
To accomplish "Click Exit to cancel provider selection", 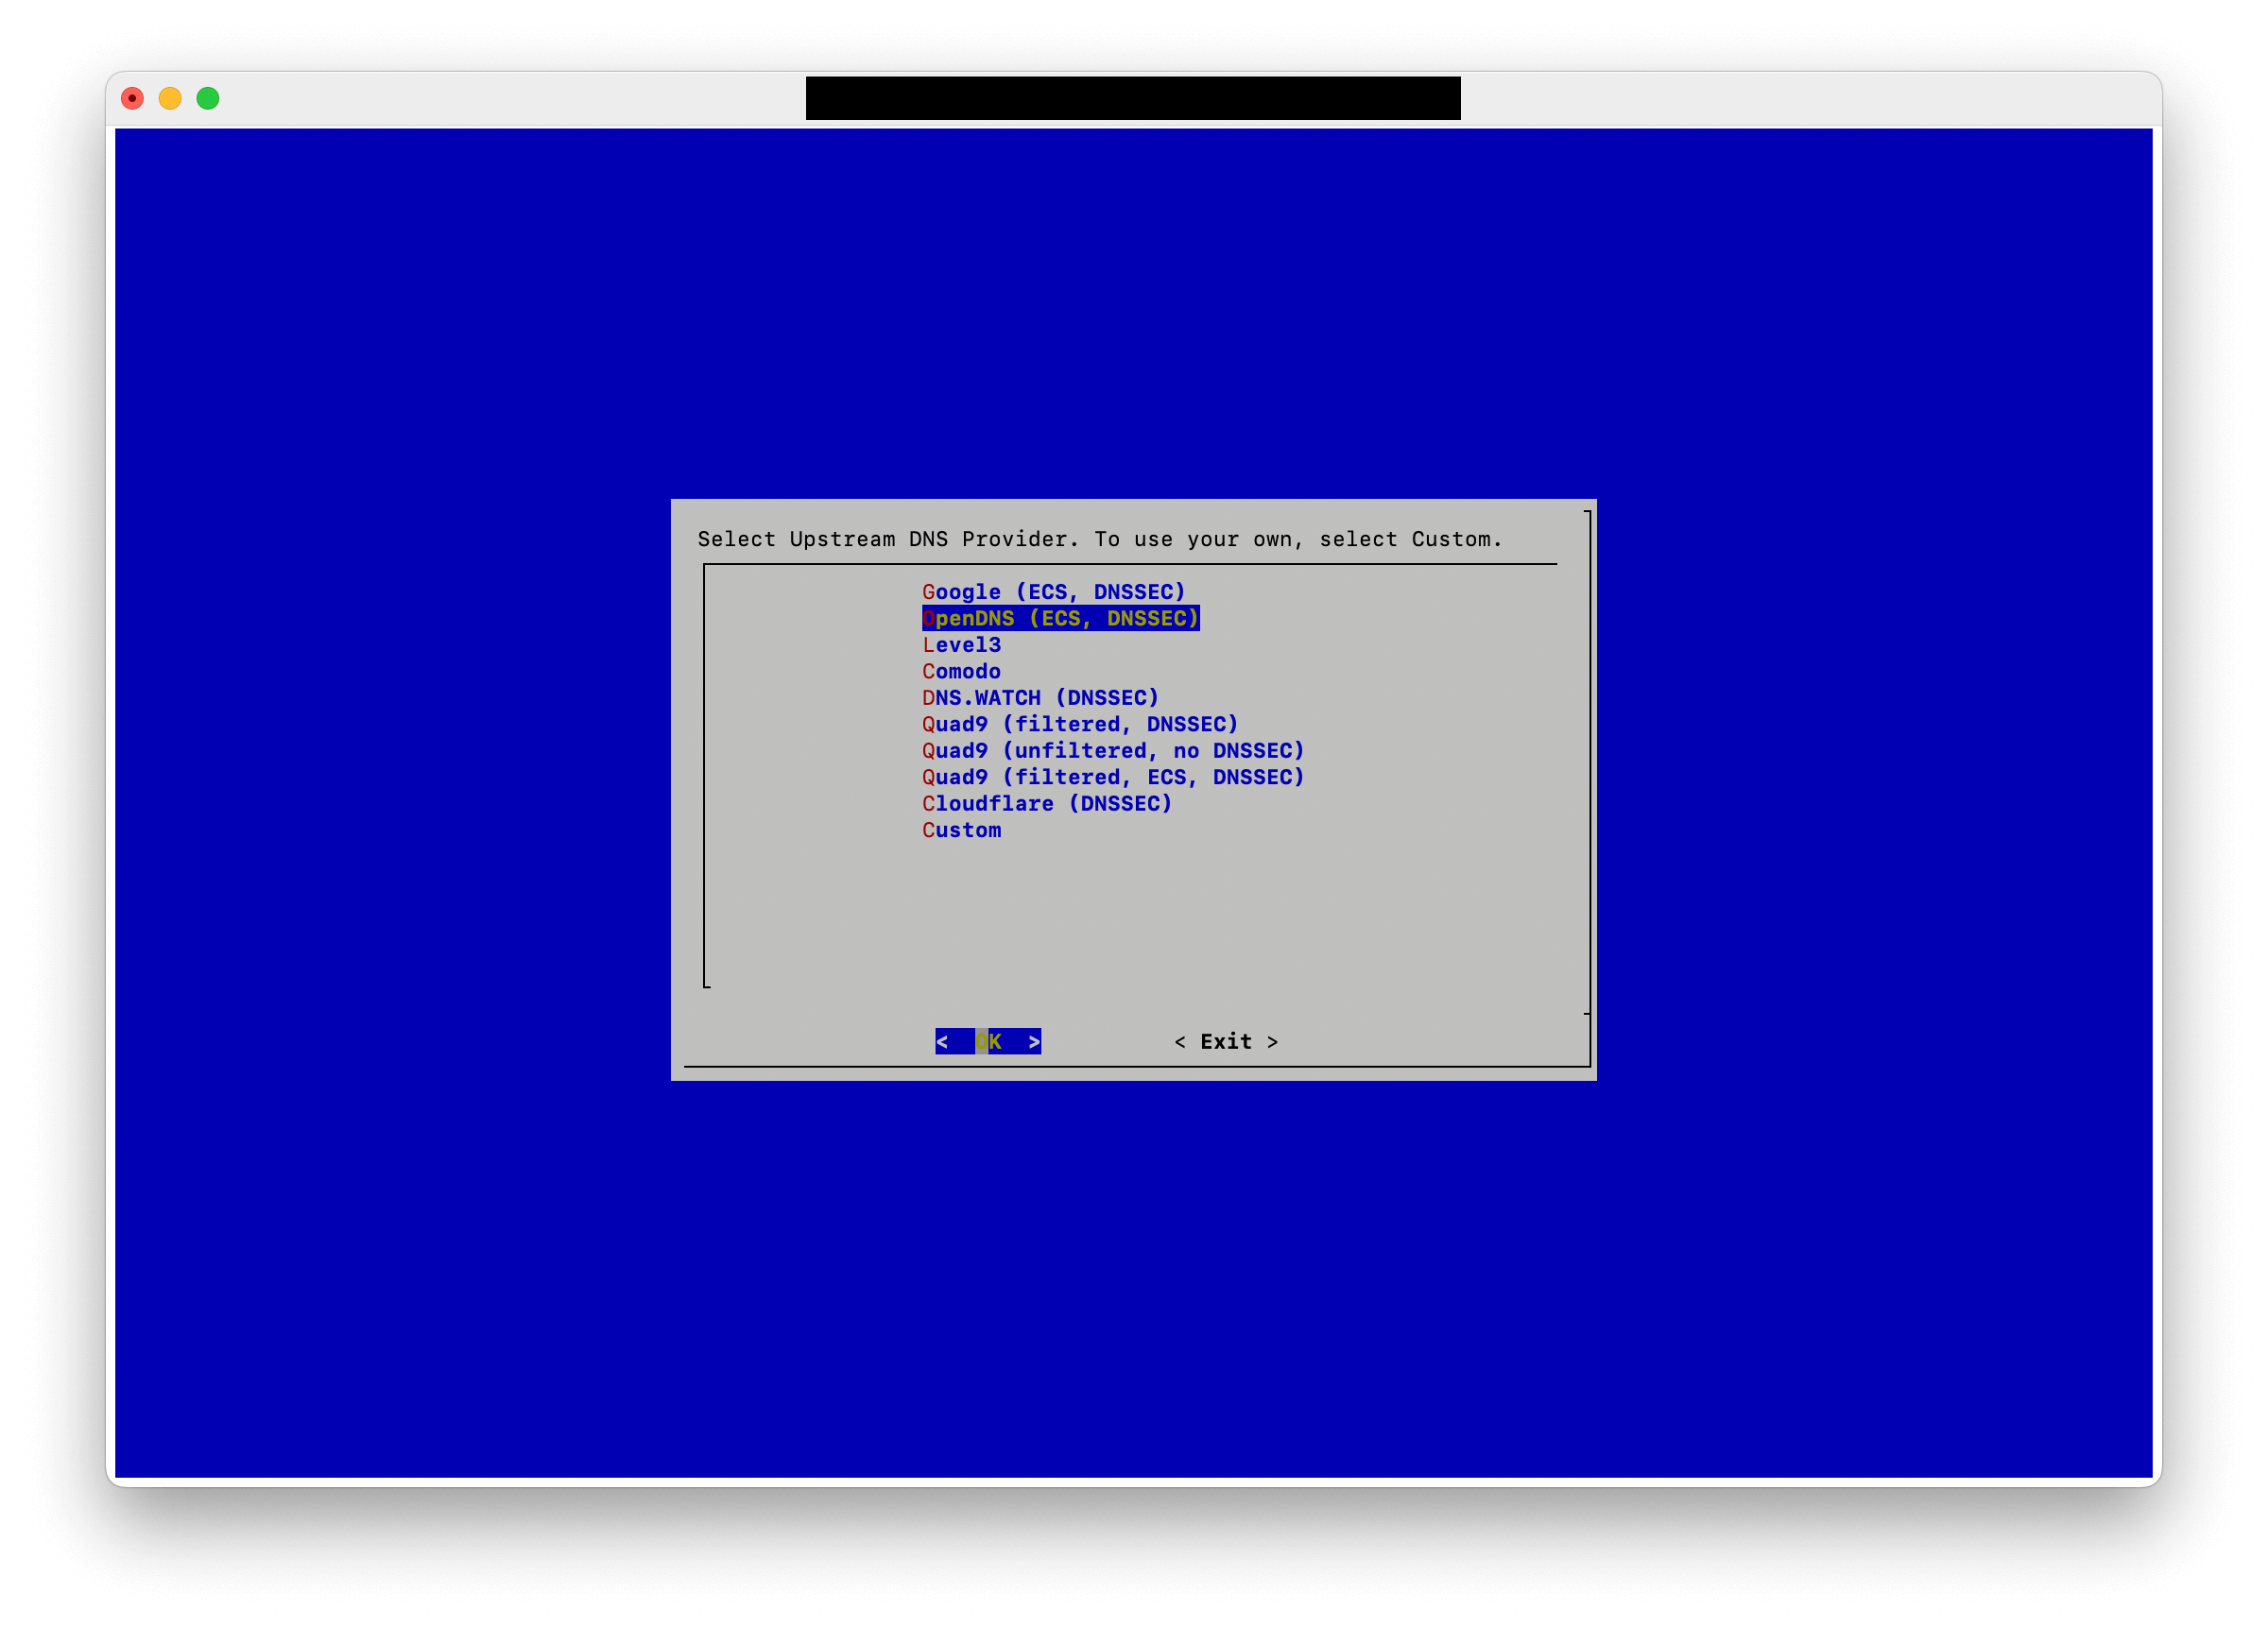I will 1225,1041.
